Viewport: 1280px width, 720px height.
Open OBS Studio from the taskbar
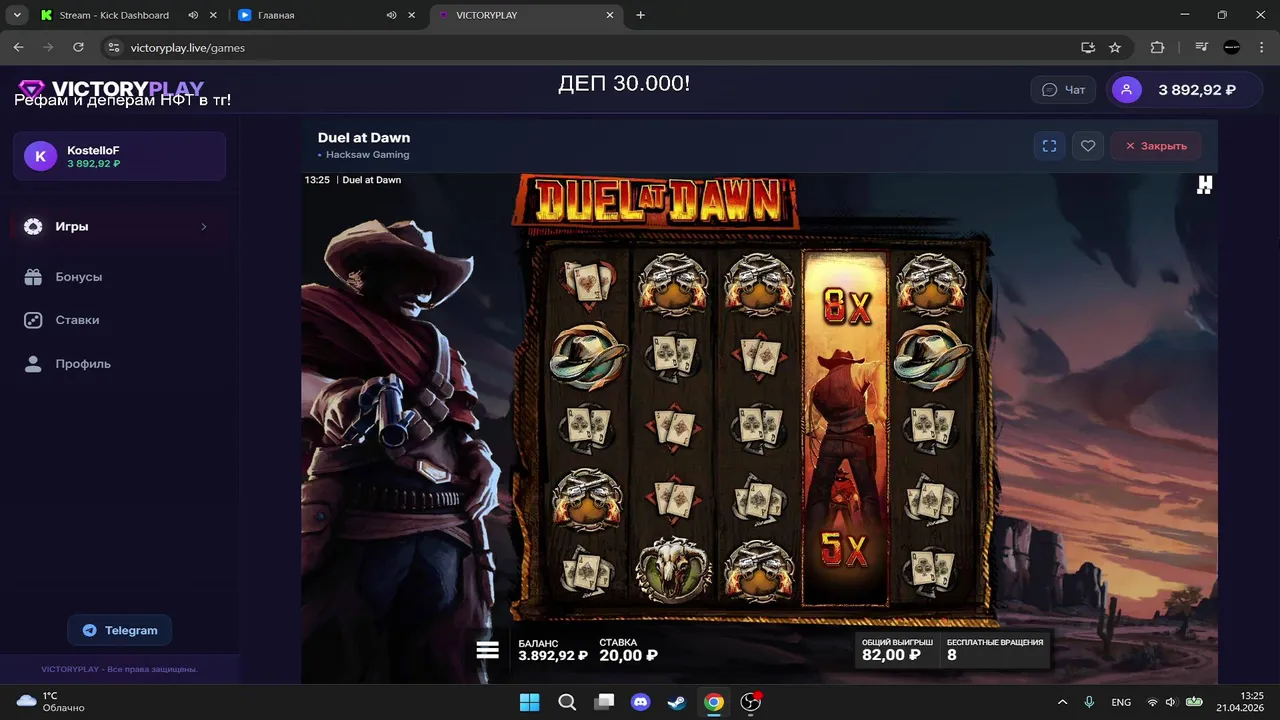[x=750, y=702]
